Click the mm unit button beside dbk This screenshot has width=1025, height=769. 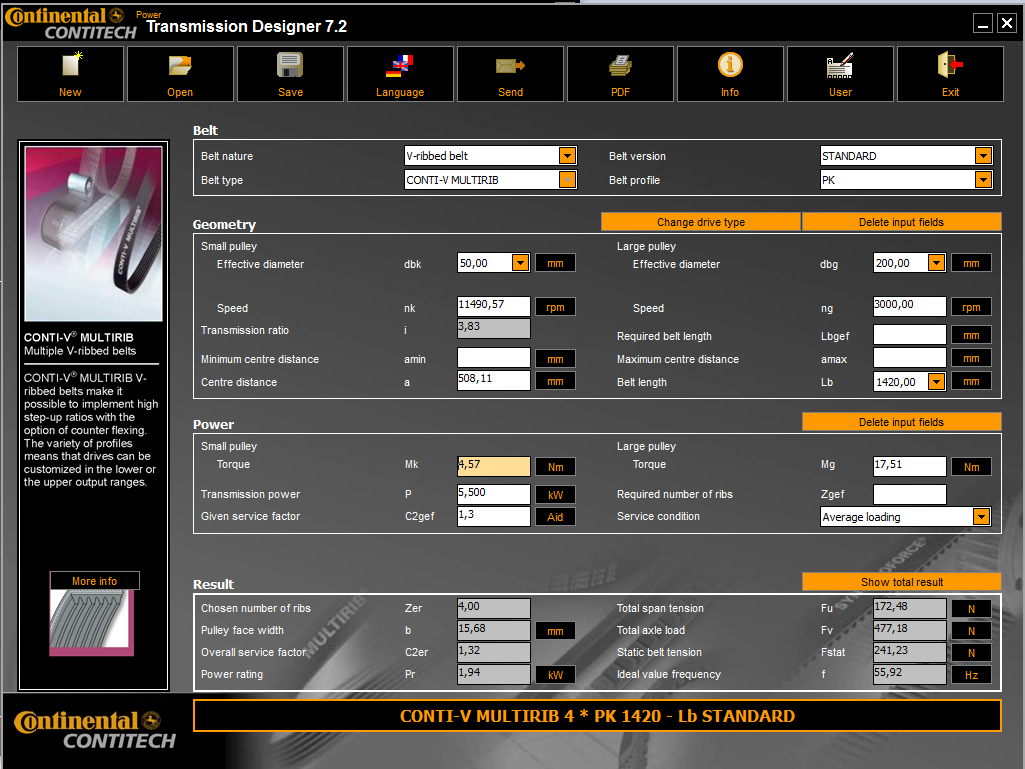555,263
